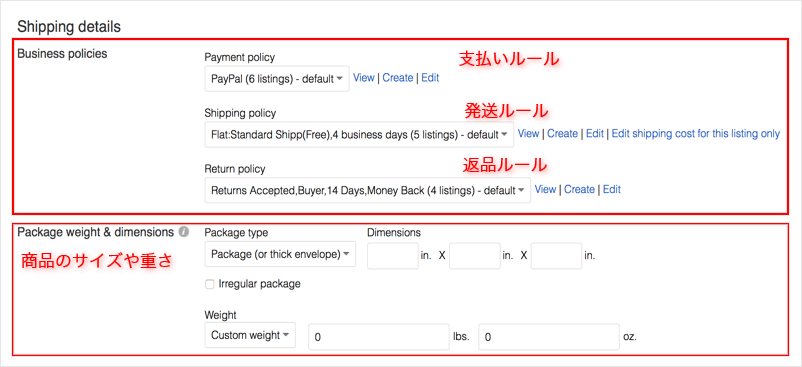
Task: Open the Payment policy dropdown
Action: [277, 79]
